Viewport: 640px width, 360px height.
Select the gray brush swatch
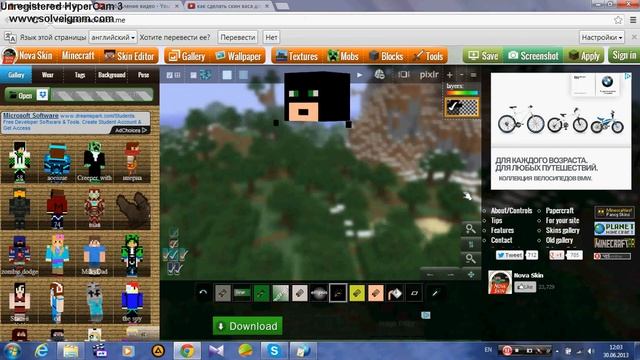coord(222,293)
